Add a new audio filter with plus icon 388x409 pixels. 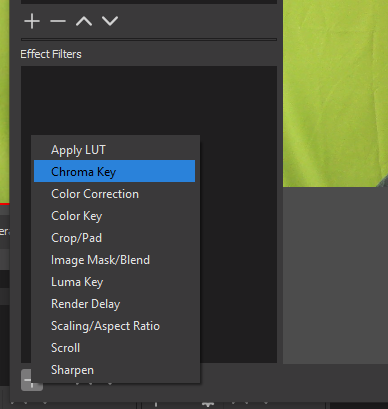(32, 21)
